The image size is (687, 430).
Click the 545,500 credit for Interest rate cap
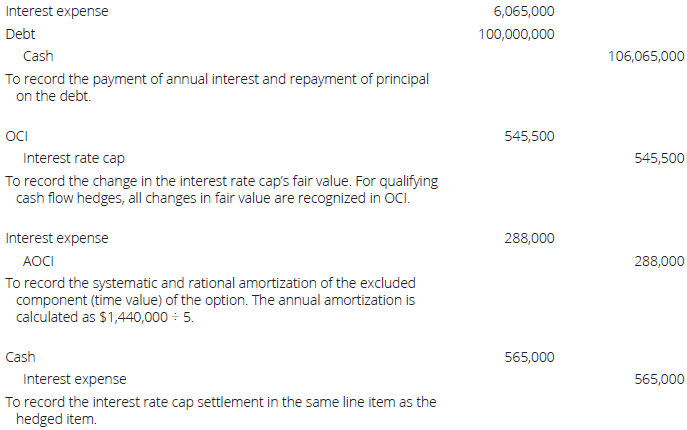660,158
